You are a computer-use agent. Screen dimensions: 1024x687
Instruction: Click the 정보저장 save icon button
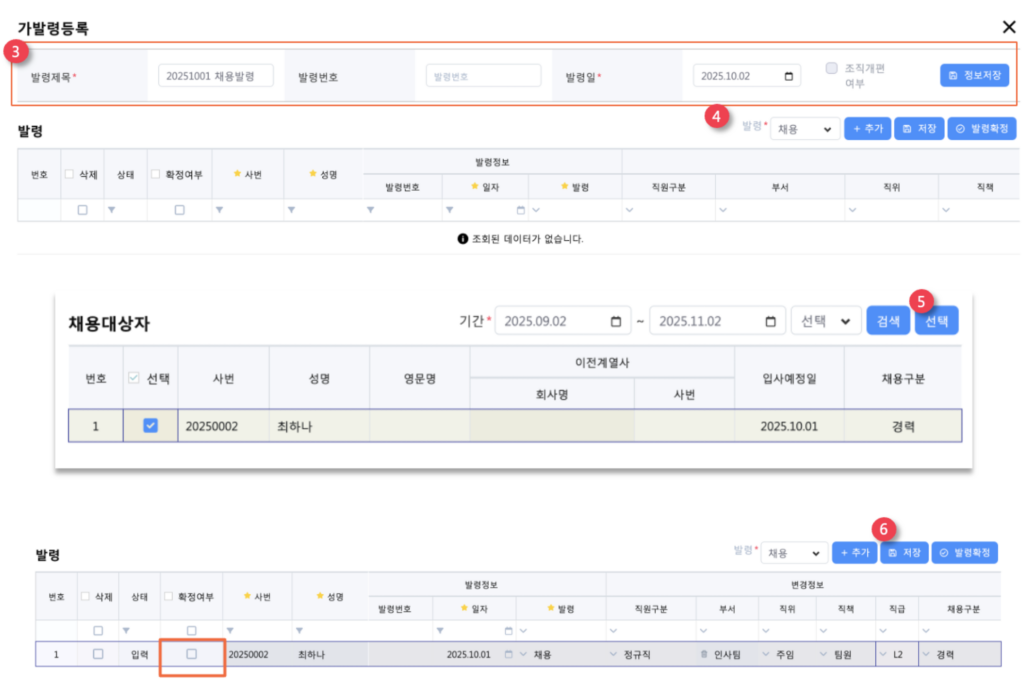pos(974,76)
